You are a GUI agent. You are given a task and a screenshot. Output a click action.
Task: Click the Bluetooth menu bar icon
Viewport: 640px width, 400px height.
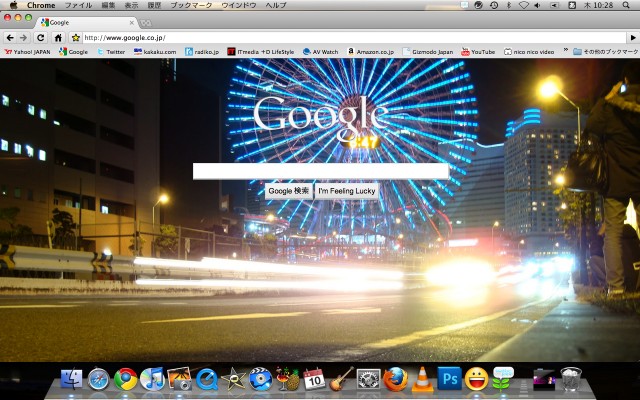point(509,5)
